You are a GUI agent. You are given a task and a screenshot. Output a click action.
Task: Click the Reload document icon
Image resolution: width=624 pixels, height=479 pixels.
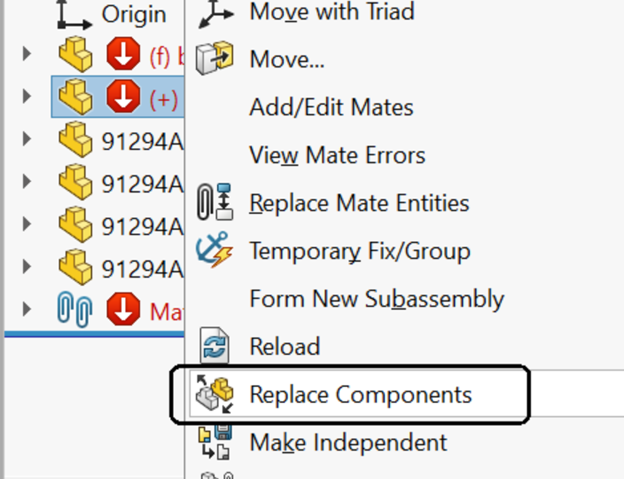pos(214,345)
